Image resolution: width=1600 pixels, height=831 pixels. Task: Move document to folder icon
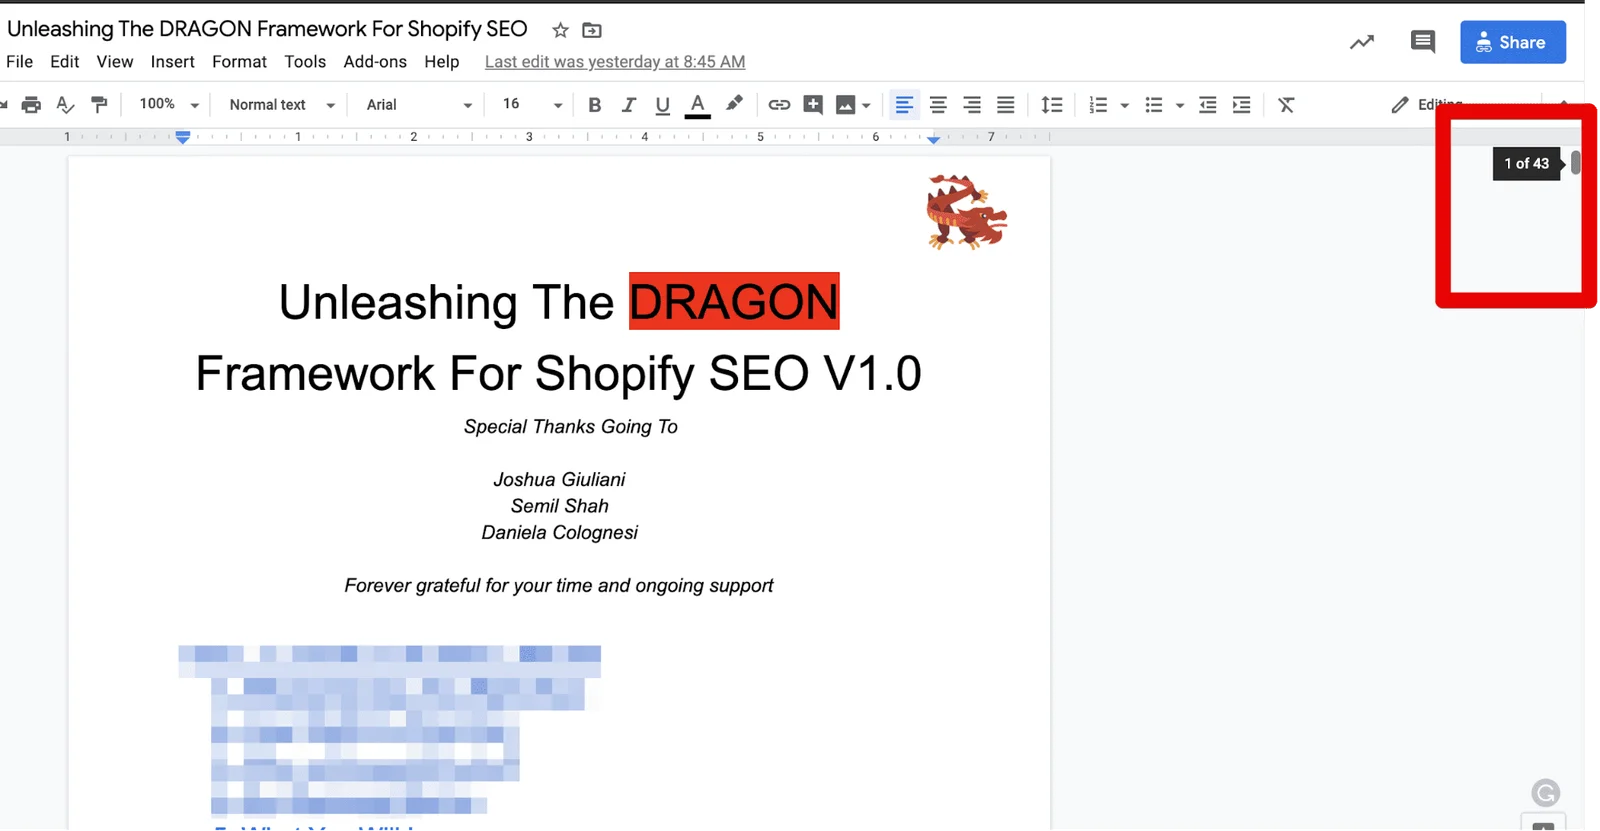coord(592,30)
